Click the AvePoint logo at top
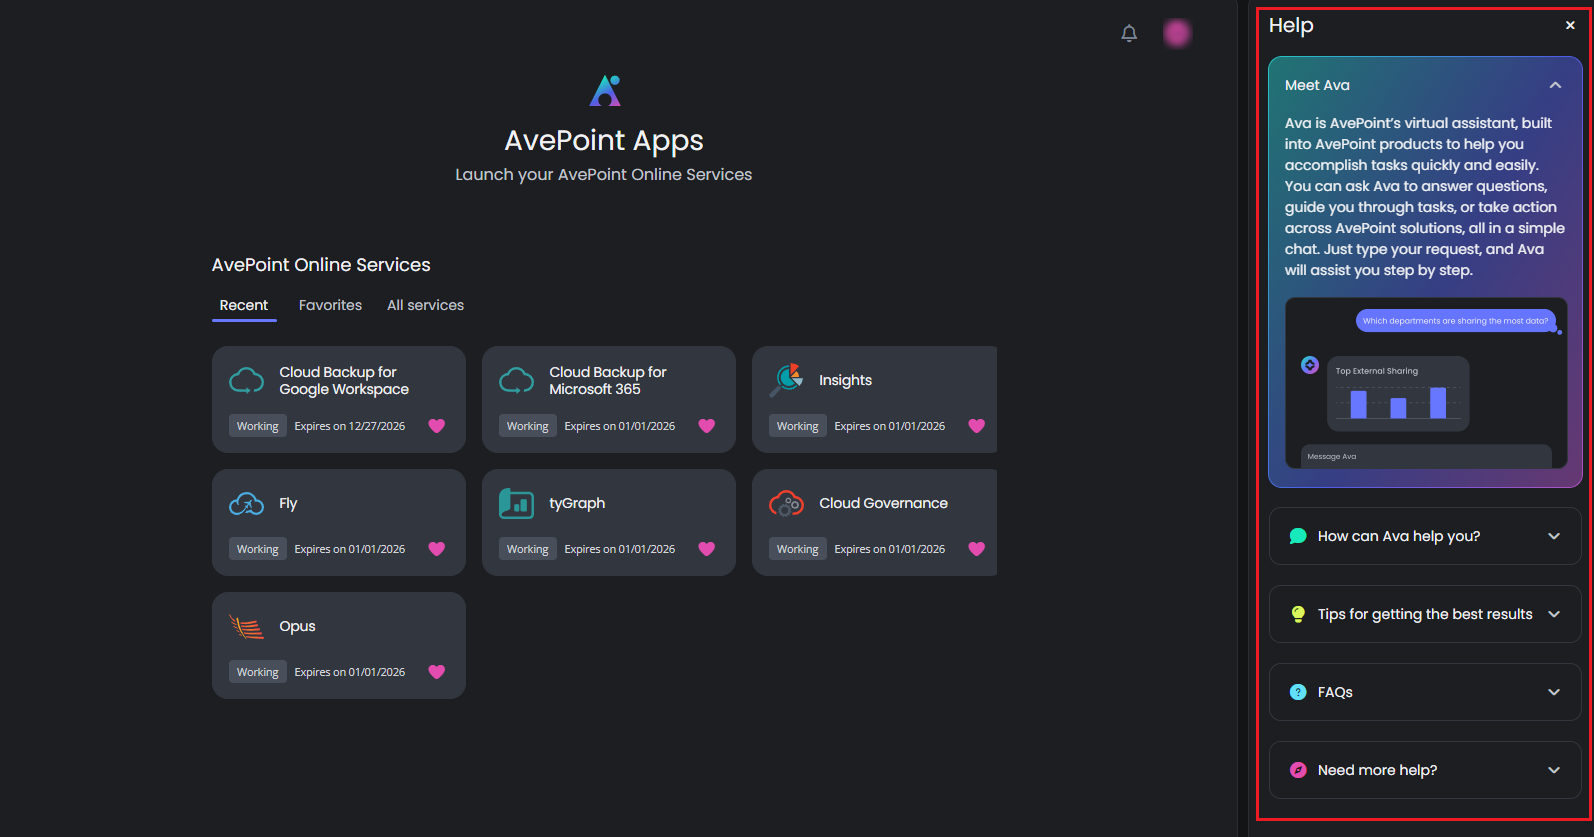This screenshot has width=1594, height=837. 604,91
